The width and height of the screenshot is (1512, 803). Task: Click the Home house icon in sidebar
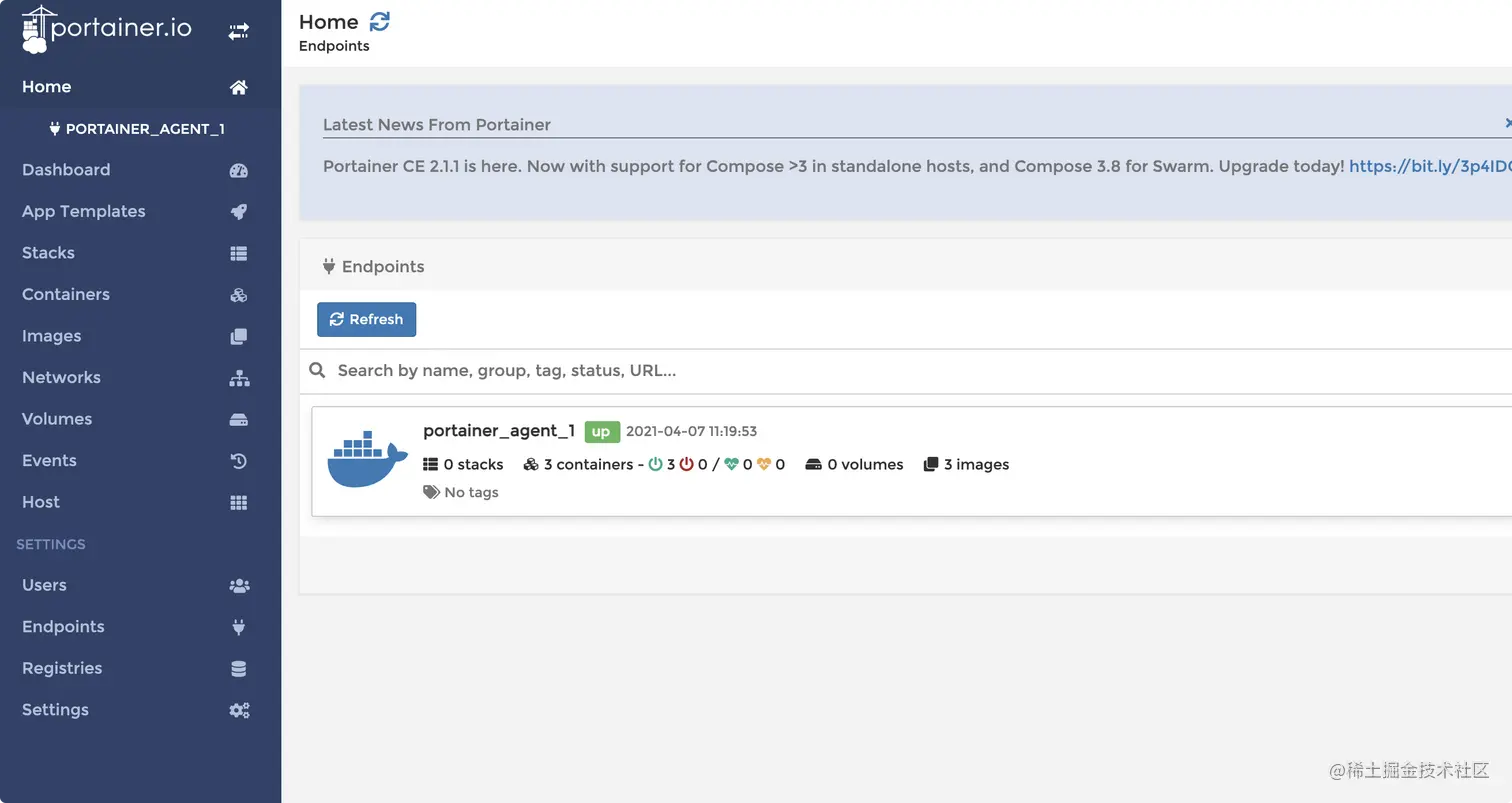click(238, 87)
